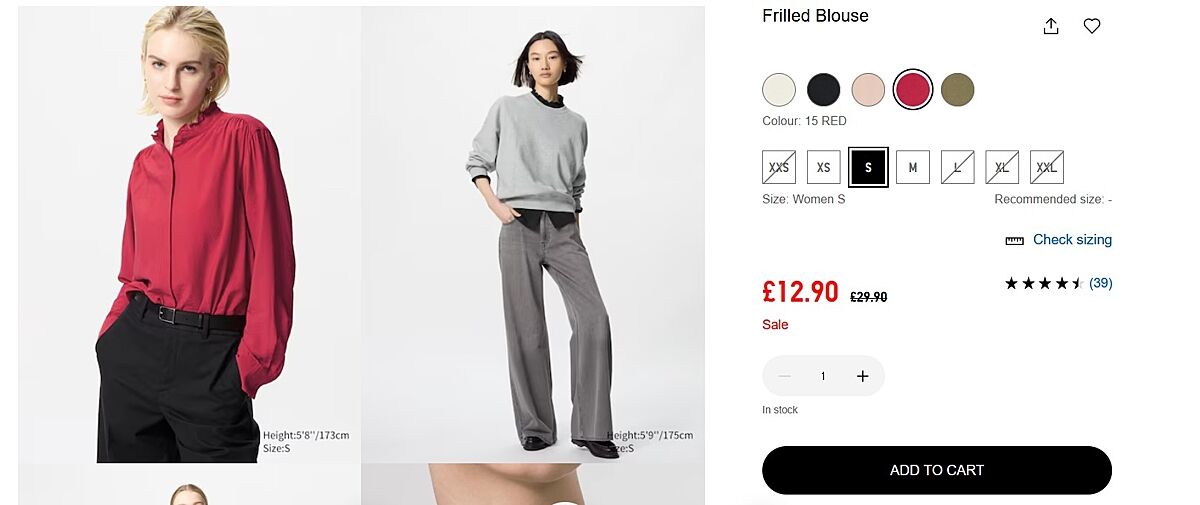Select the red colour swatch
Screen dimensions: 1200x505
click(x=912, y=90)
